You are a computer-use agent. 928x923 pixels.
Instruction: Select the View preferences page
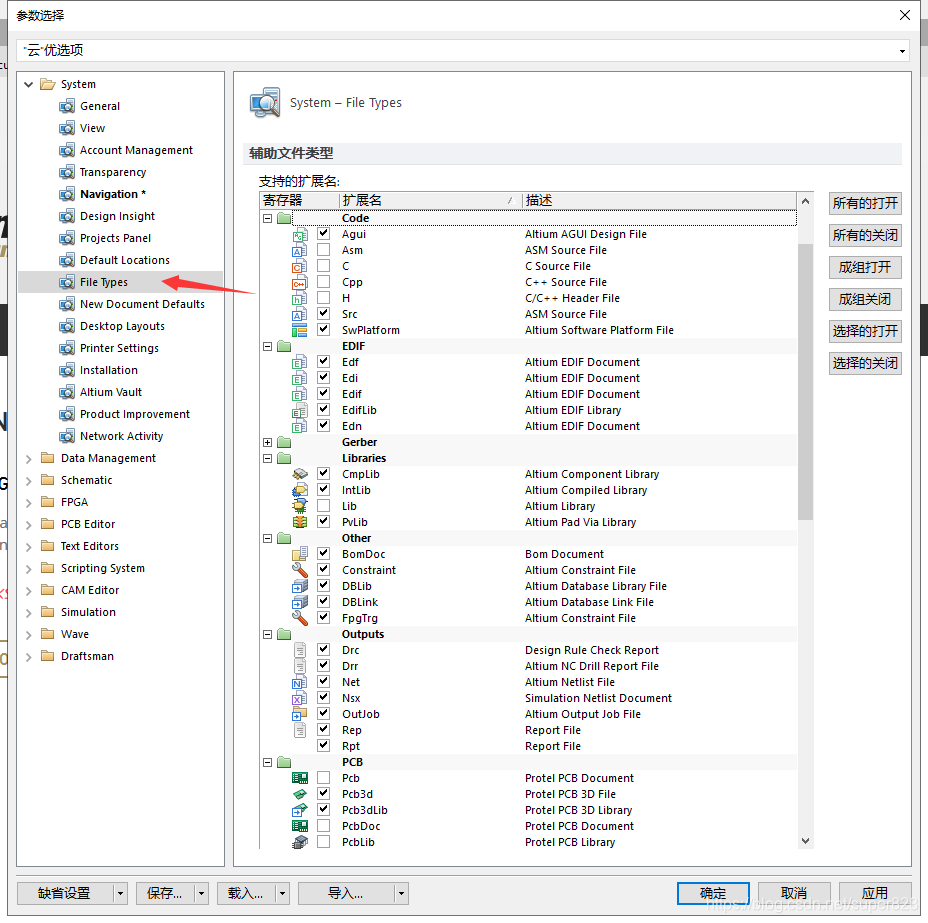tap(92, 128)
